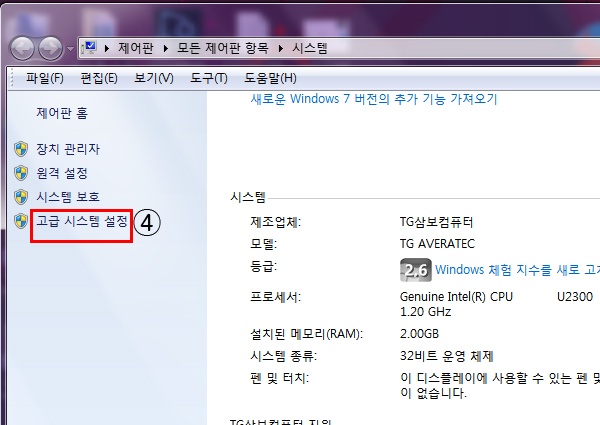Open the 도움말(H) menu
The image size is (600, 425).
coord(271,78)
